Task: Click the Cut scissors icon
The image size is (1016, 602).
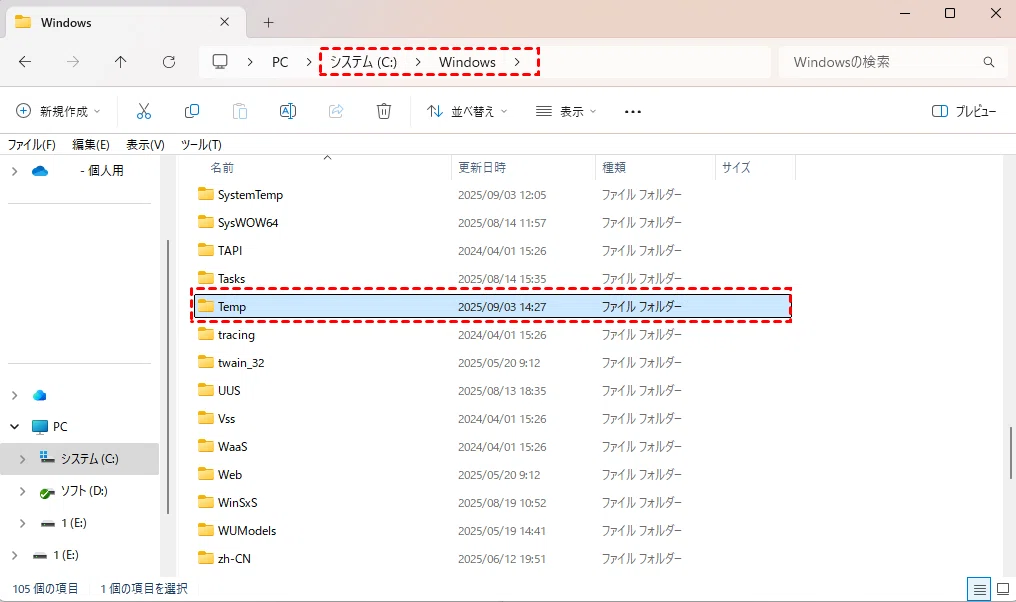Action: (144, 111)
